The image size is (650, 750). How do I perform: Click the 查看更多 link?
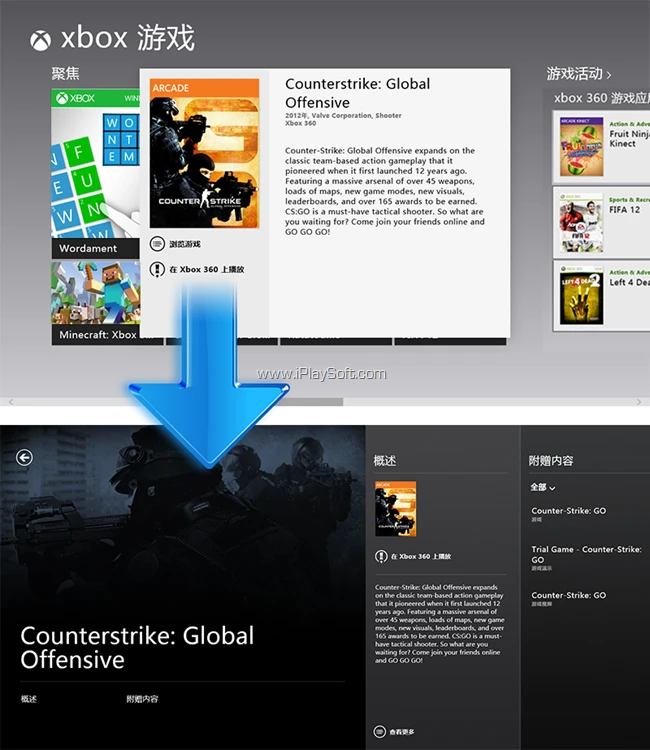click(x=402, y=732)
